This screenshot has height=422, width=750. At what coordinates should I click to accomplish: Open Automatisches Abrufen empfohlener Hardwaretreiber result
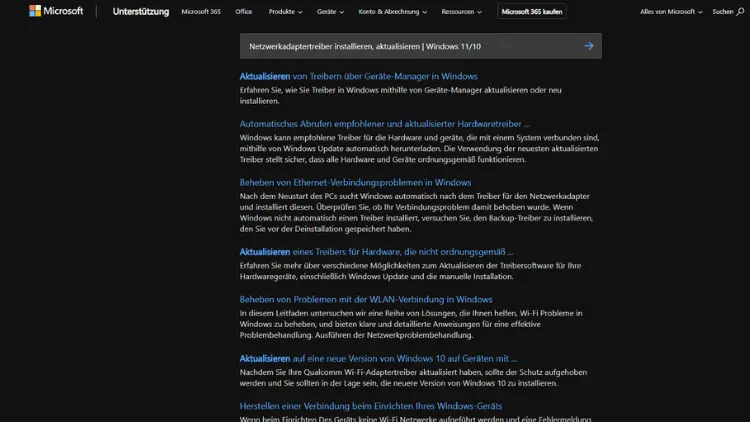[385, 123]
